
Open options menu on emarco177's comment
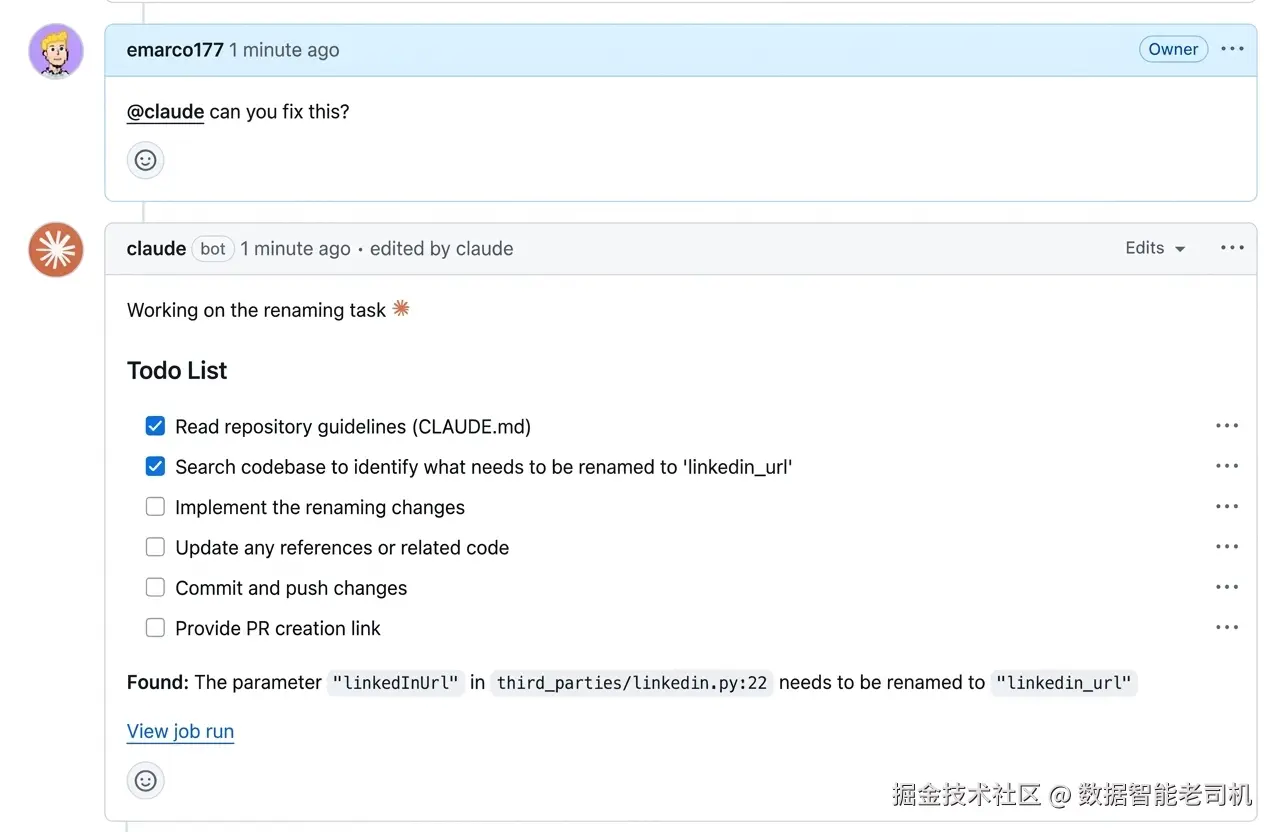(x=1232, y=49)
